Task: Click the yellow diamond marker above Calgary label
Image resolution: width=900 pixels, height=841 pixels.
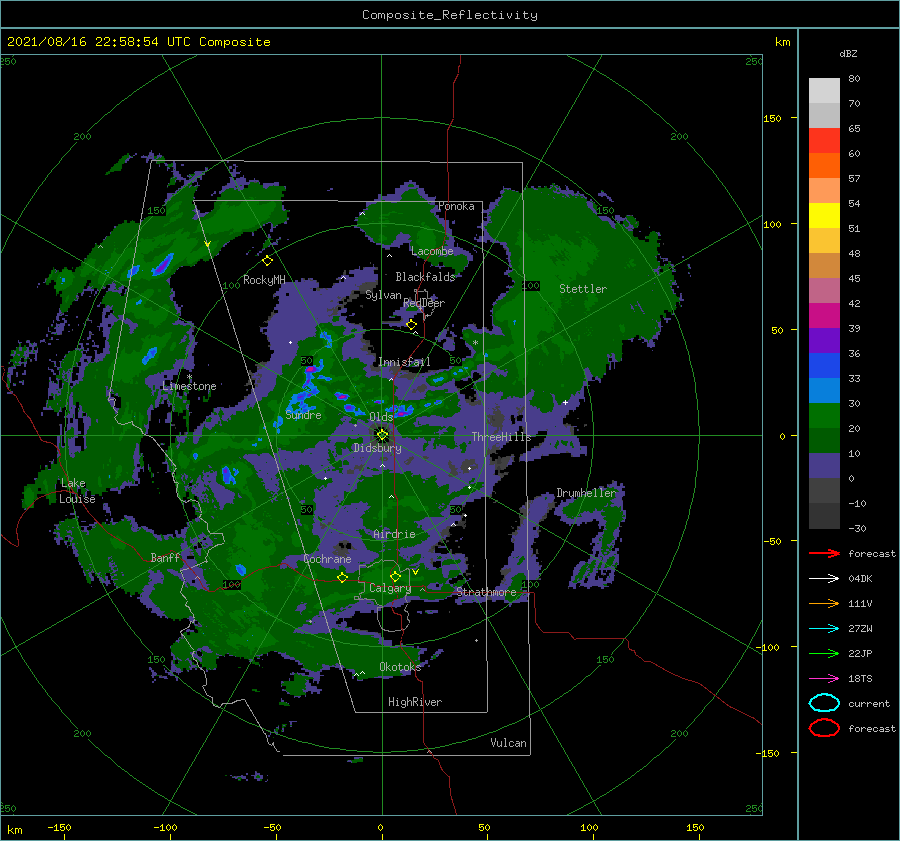Action: tap(395, 576)
